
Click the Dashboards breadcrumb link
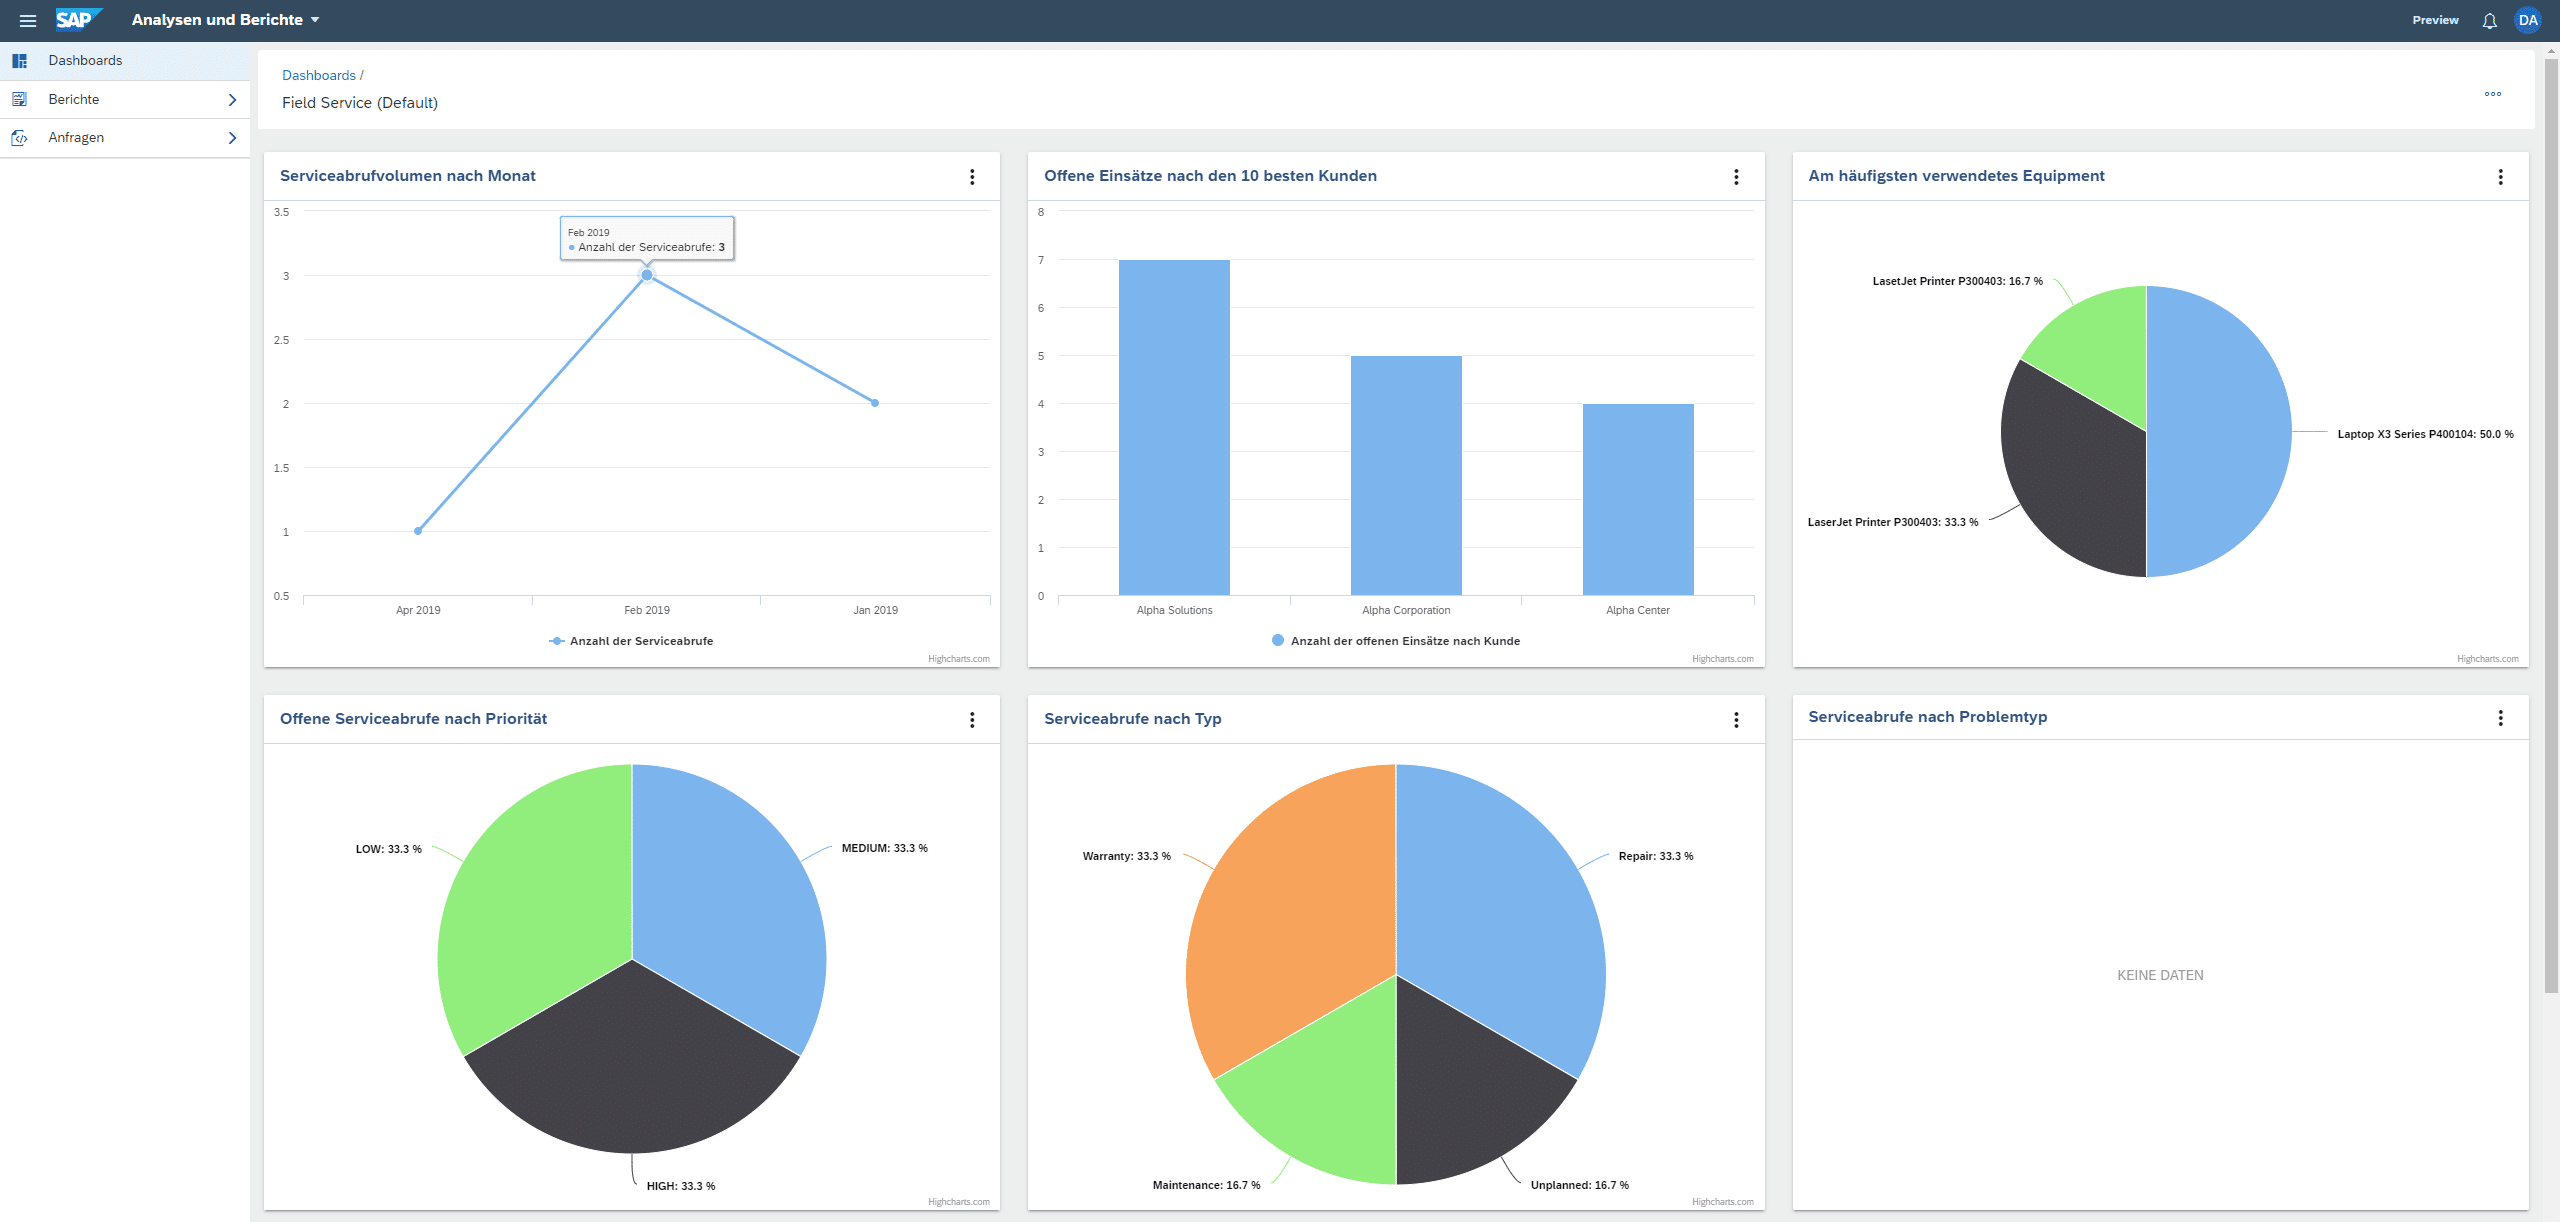(318, 76)
